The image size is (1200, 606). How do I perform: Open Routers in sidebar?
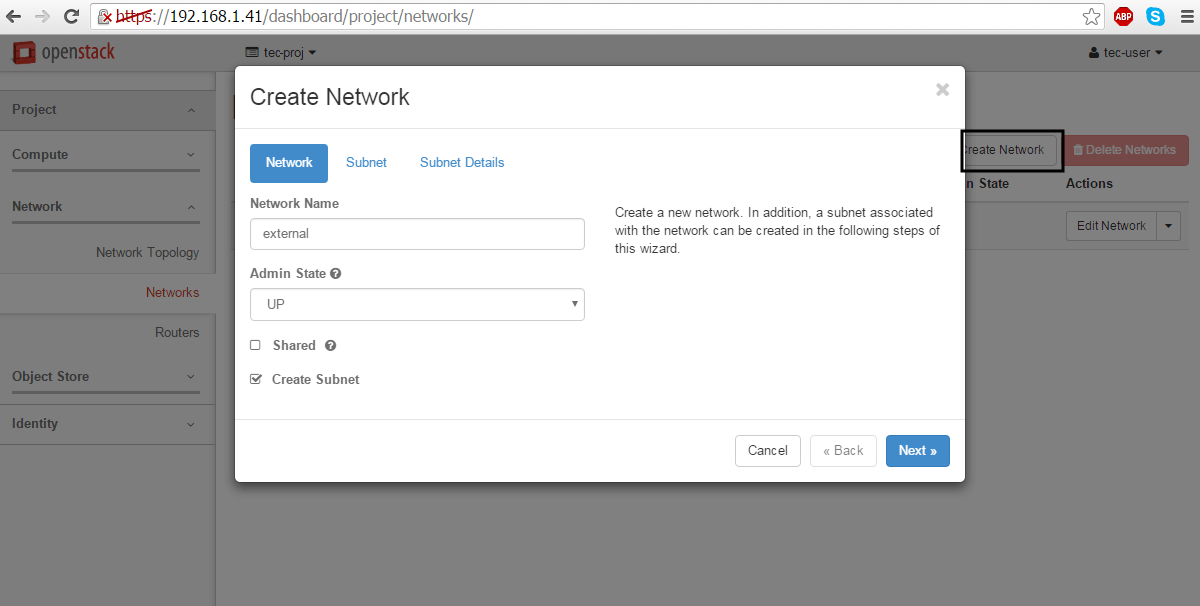click(177, 333)
